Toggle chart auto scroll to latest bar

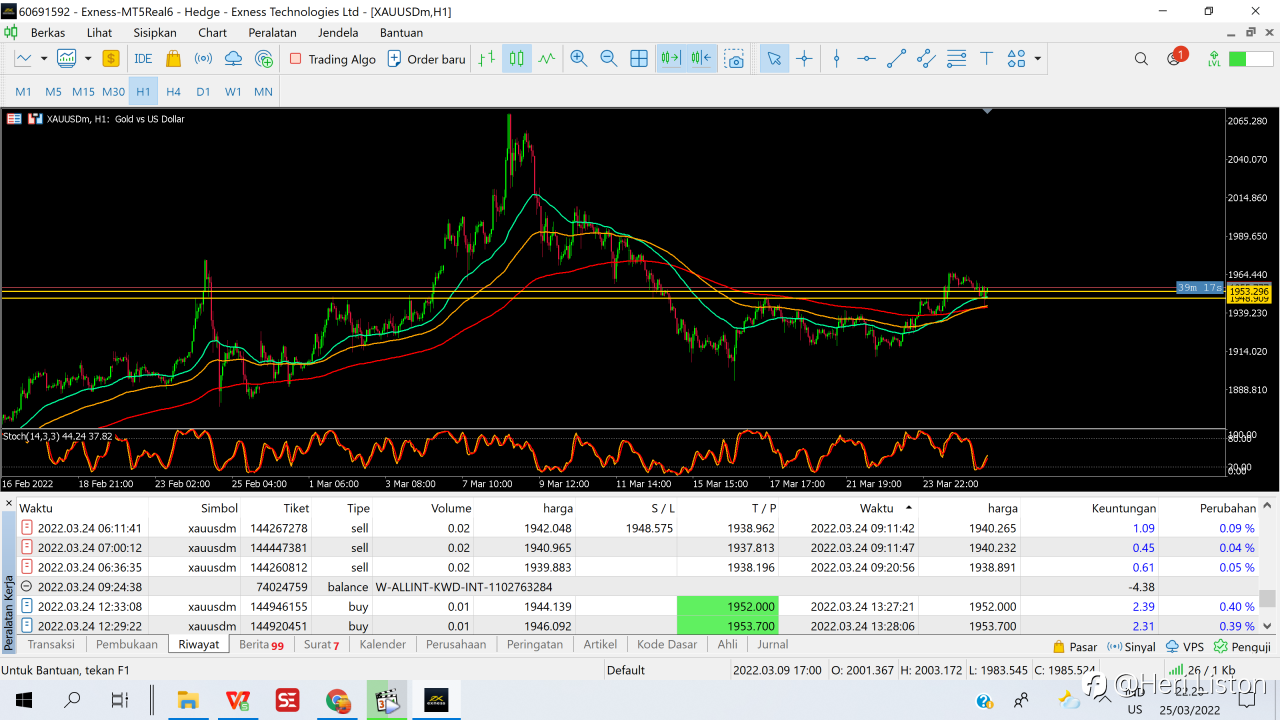click(670, 59)
